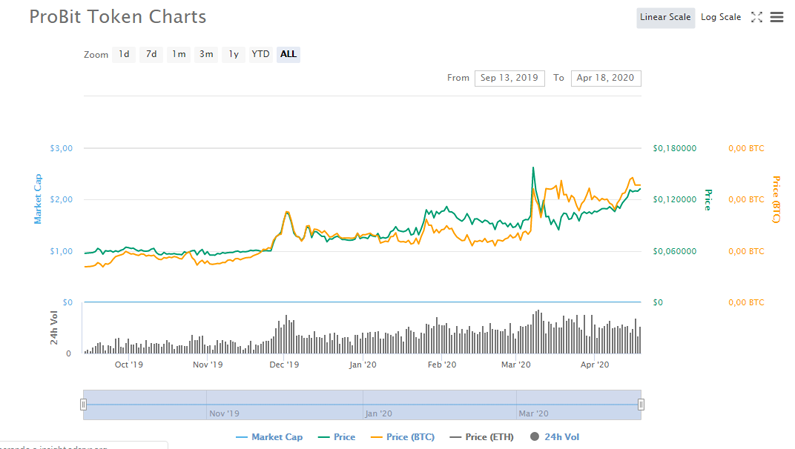Set zoom to YTD
Viewport: 795px width, 449px height.
click(261, 54)
